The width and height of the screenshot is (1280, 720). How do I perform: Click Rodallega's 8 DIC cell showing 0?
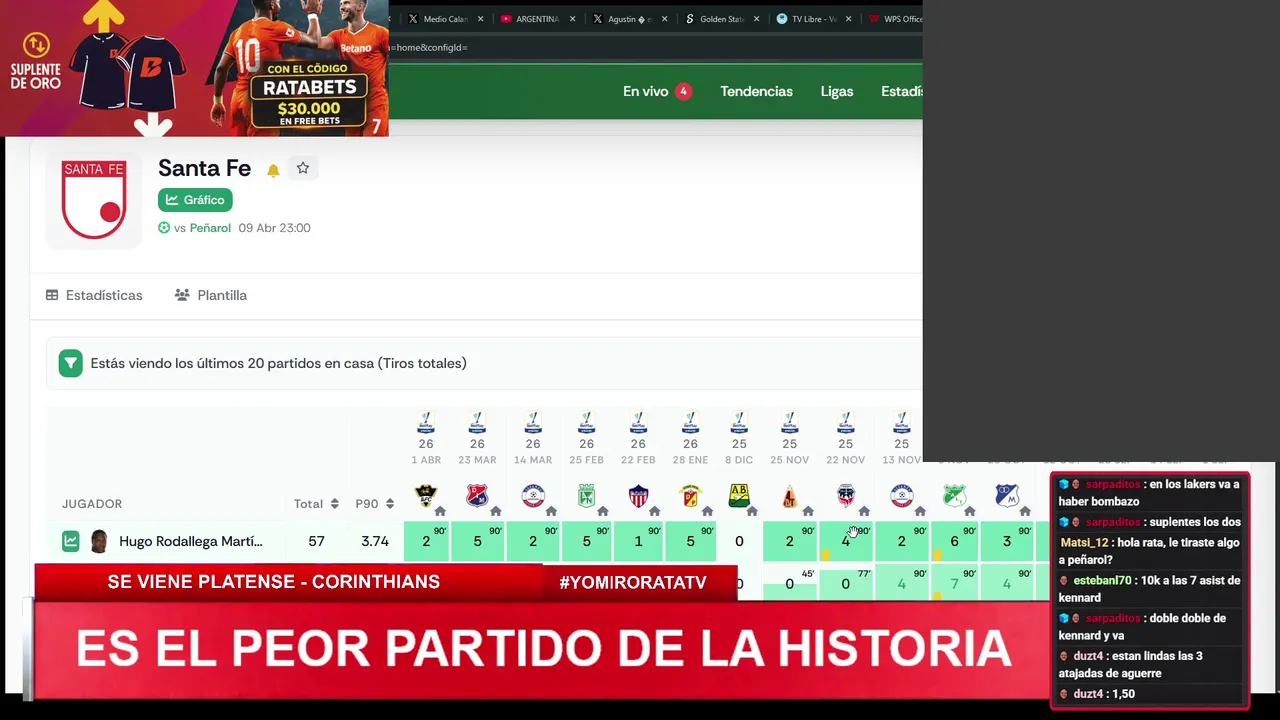point(739,541)
